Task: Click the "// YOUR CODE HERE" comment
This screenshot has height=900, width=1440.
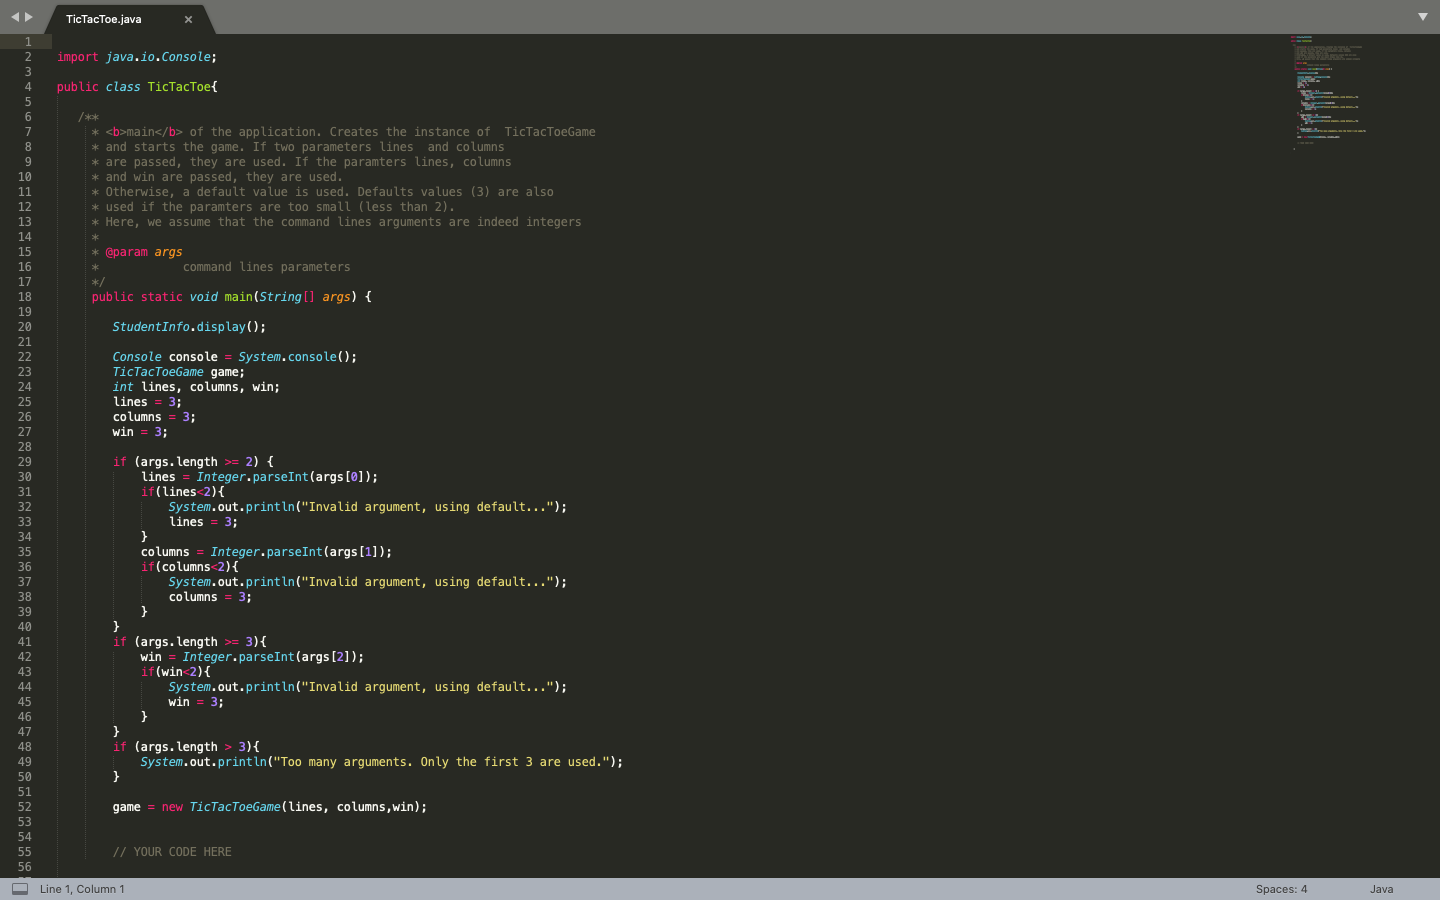Action: [x=172, y=852]
